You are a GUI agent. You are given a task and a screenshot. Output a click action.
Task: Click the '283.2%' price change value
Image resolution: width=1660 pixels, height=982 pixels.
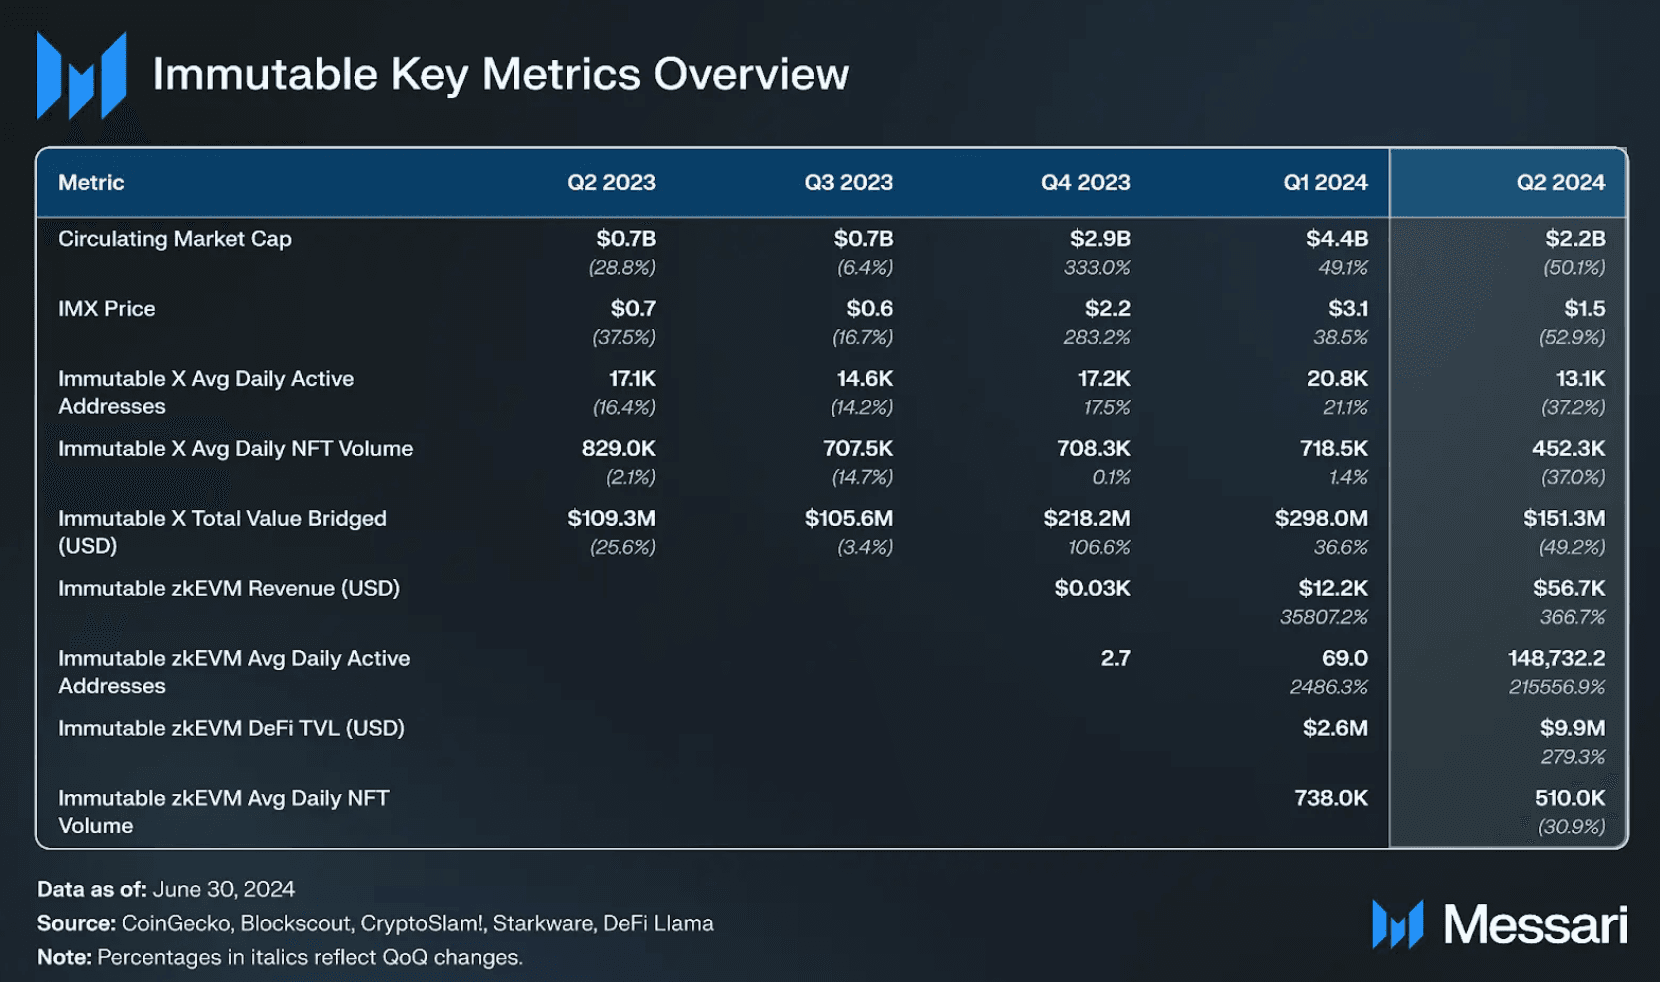click(x=1097, y=337)
